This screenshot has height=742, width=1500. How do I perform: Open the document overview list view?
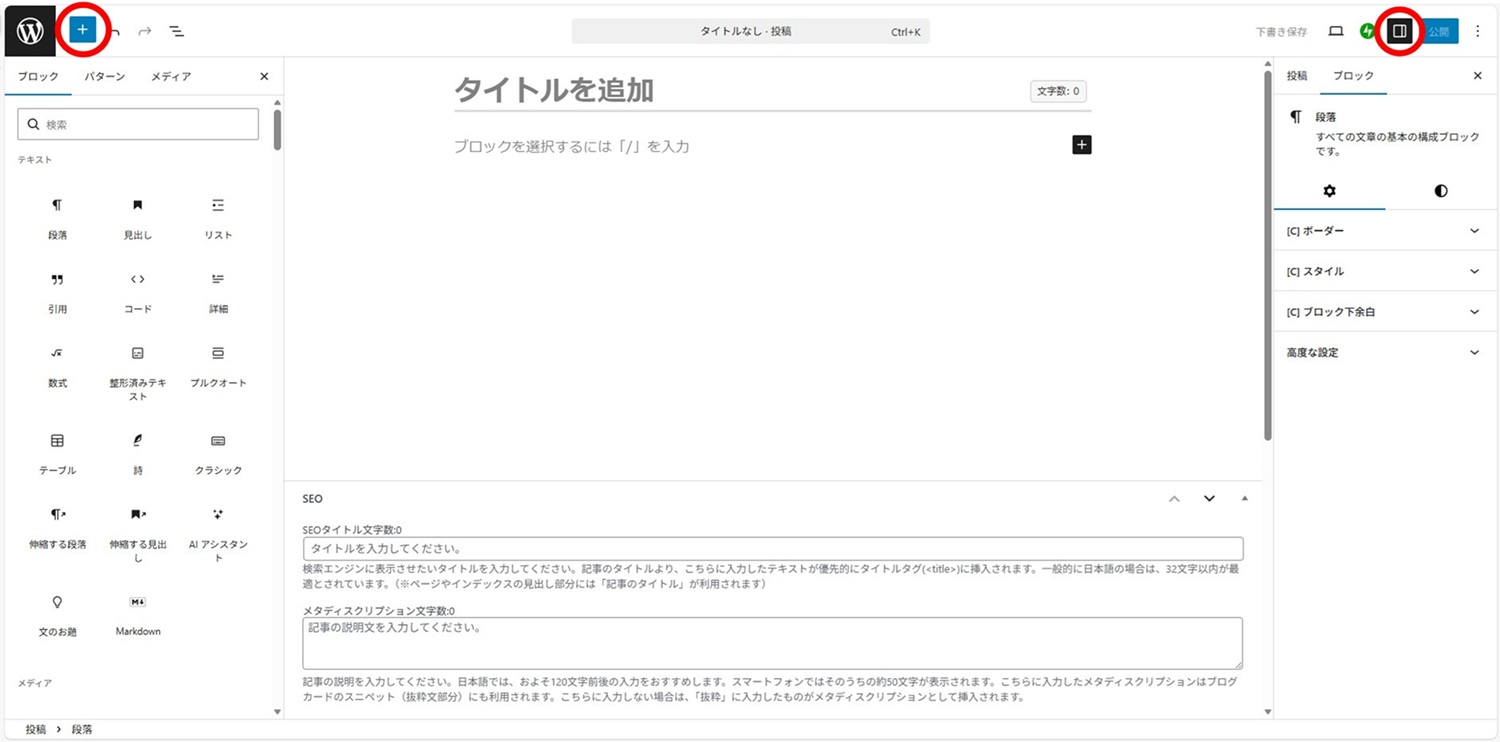177,32
